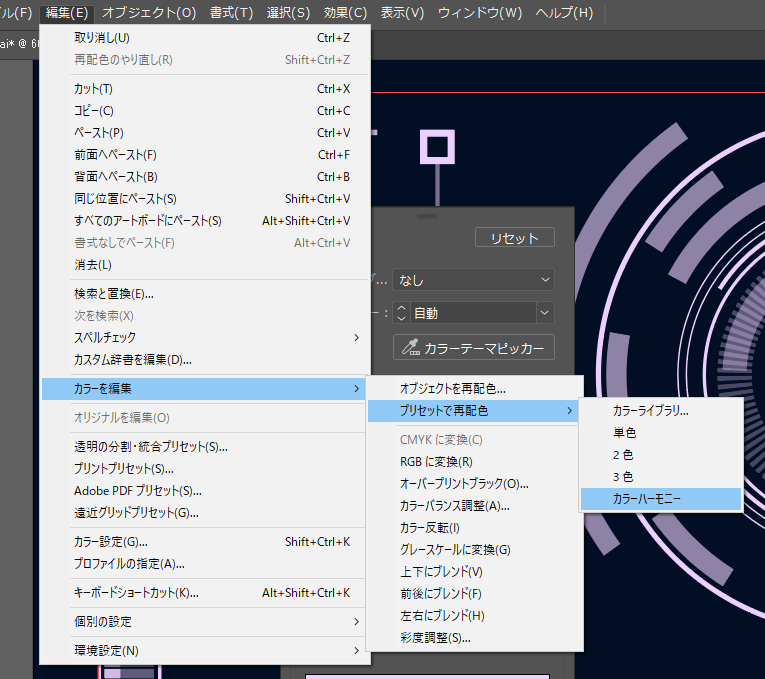Choose ペースト(P) menu entry
The image size is (765, 679).
(205, 133)
